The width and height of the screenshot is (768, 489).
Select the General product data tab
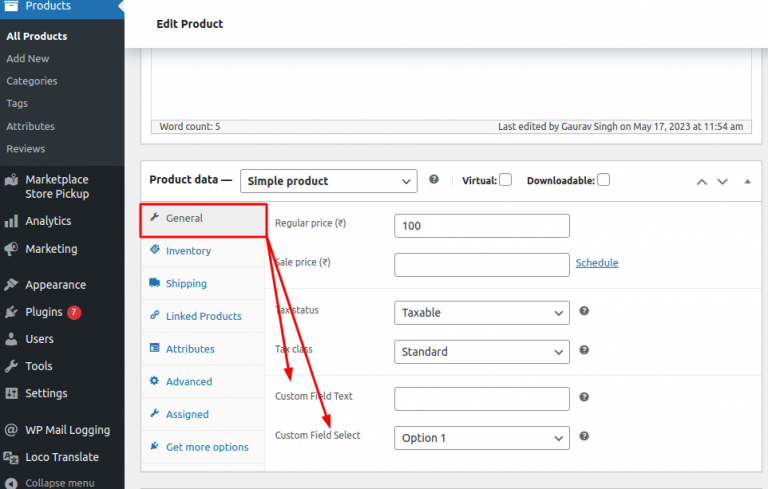tap(203, 219)
